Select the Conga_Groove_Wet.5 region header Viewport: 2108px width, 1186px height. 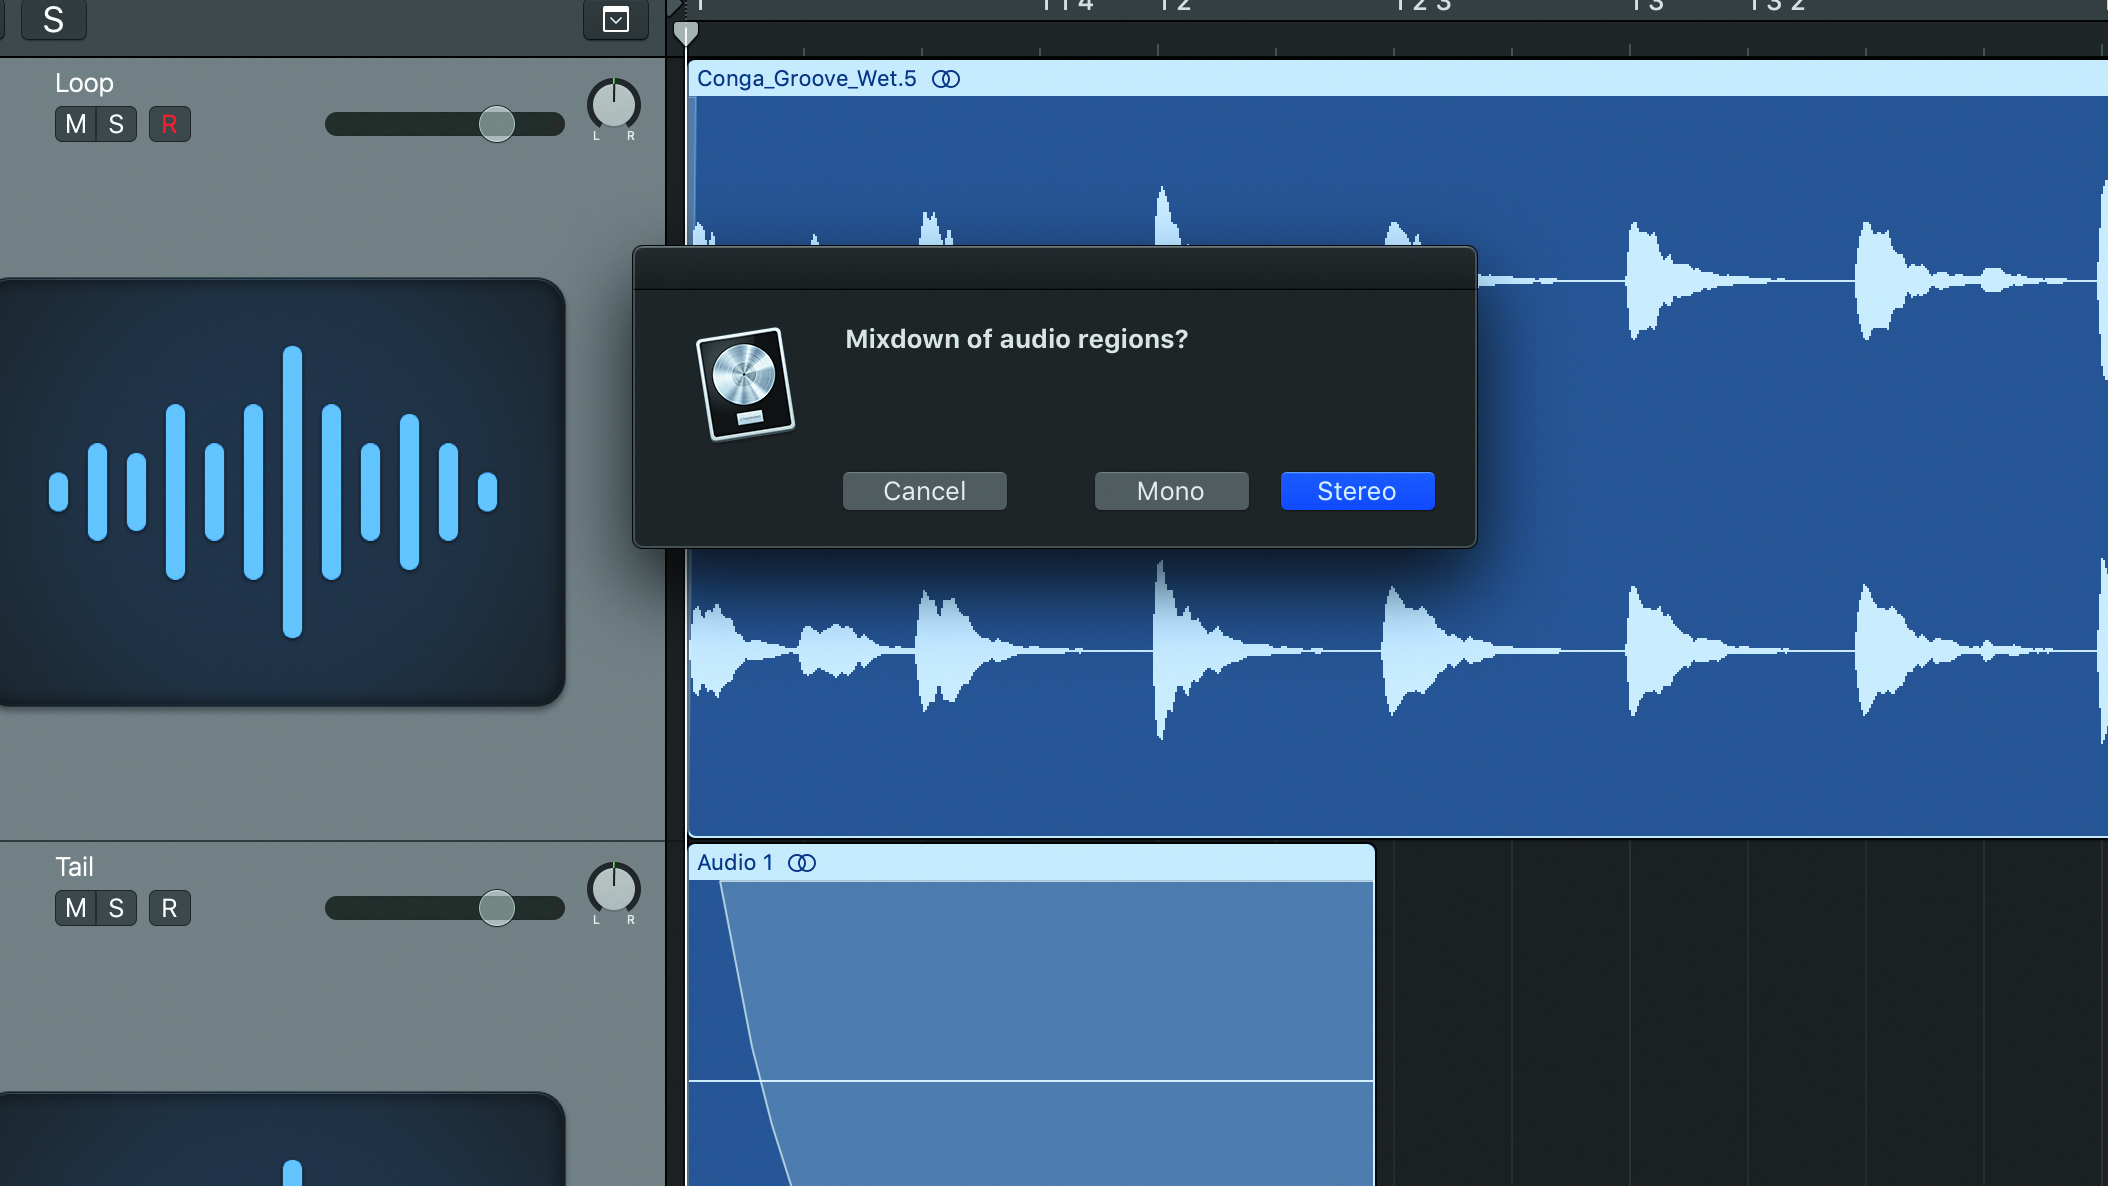click(x=1398, y=79)
